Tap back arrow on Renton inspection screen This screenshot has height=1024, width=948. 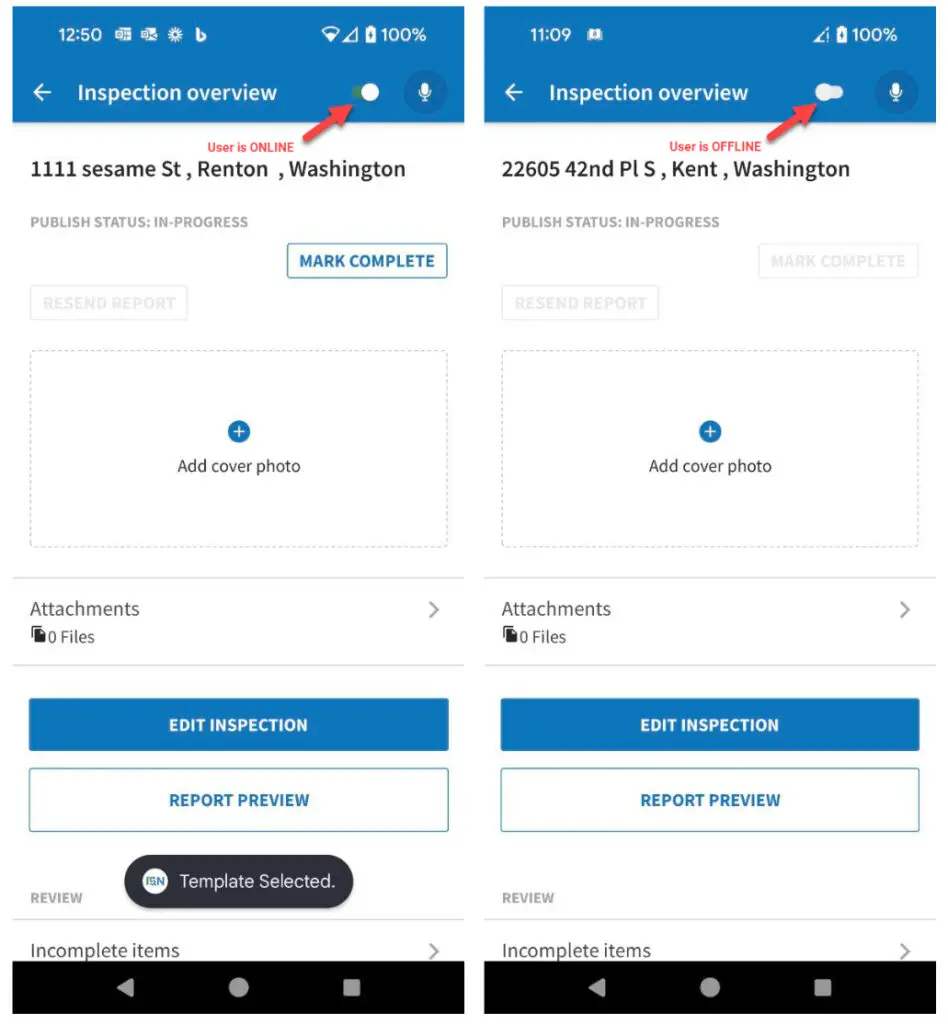[x=42, y=93]
